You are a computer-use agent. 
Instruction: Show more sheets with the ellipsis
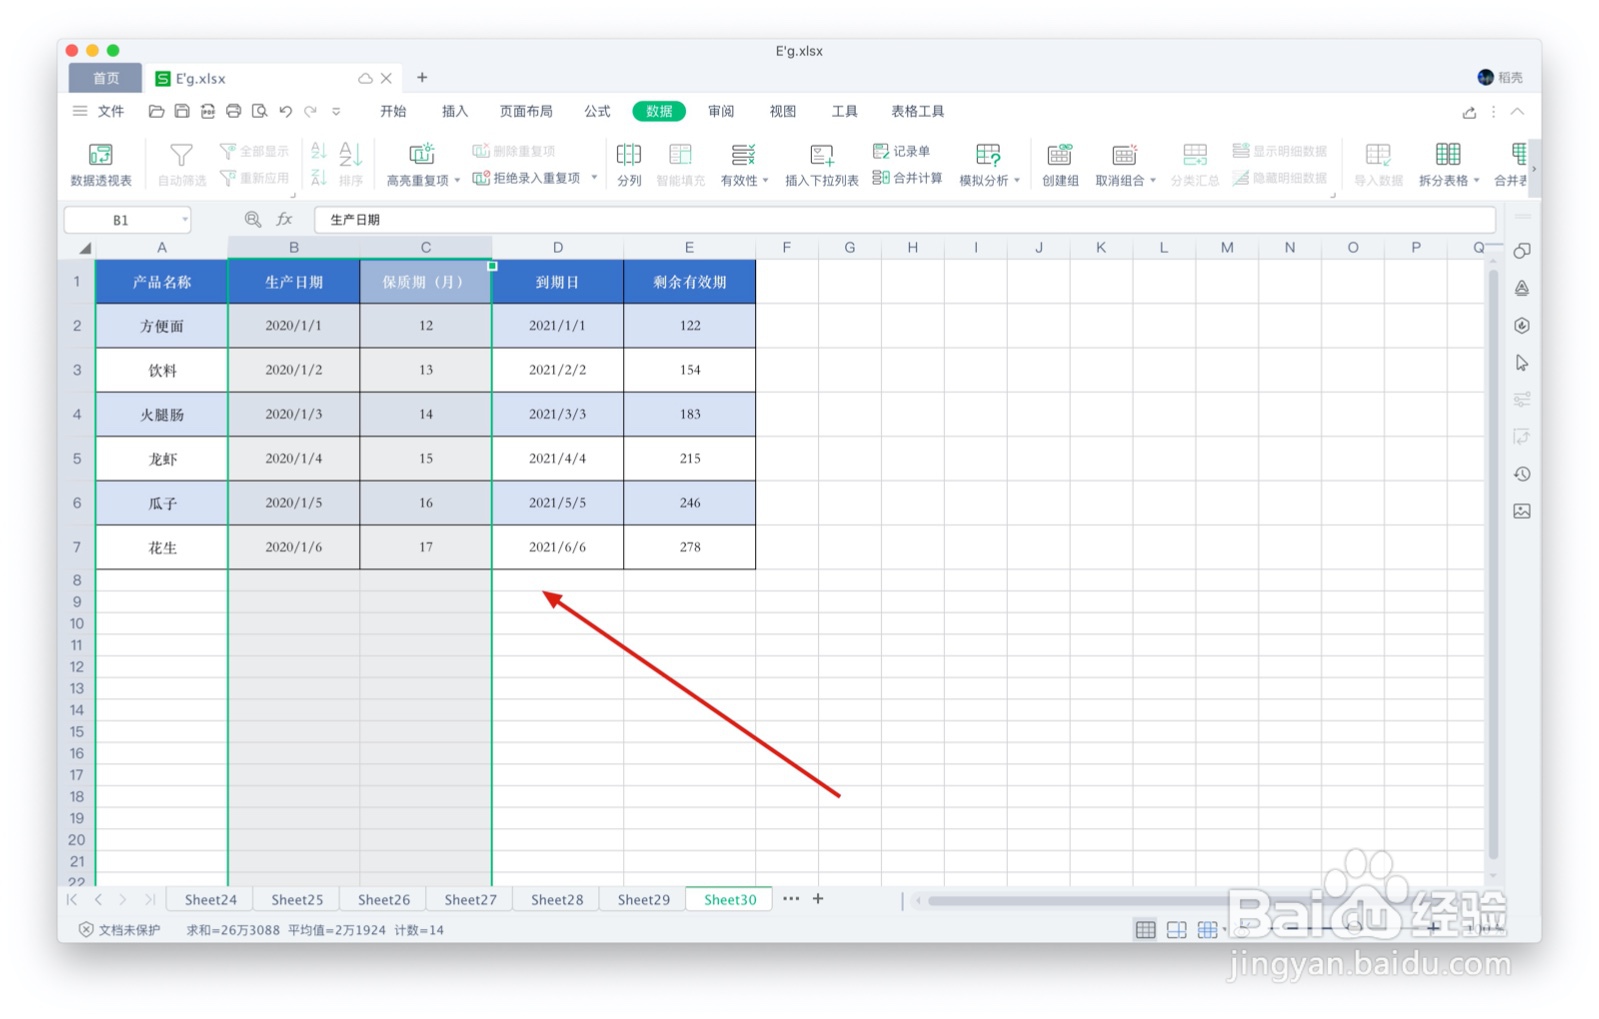791,899
